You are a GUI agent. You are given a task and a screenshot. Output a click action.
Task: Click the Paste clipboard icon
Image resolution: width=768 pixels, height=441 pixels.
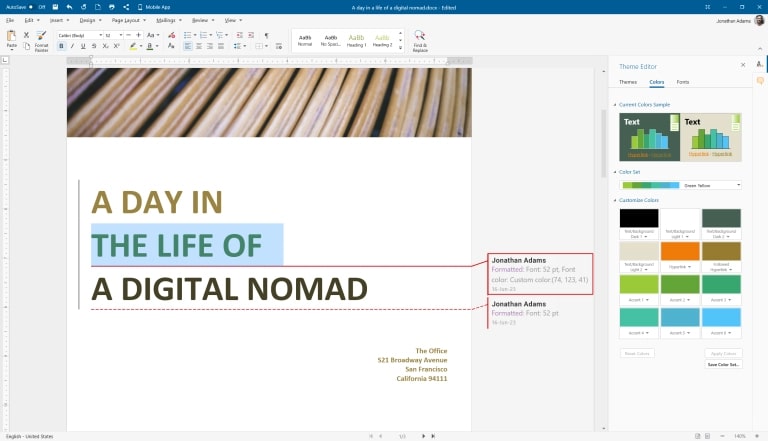pyautogui.click(x=11, y=38)
